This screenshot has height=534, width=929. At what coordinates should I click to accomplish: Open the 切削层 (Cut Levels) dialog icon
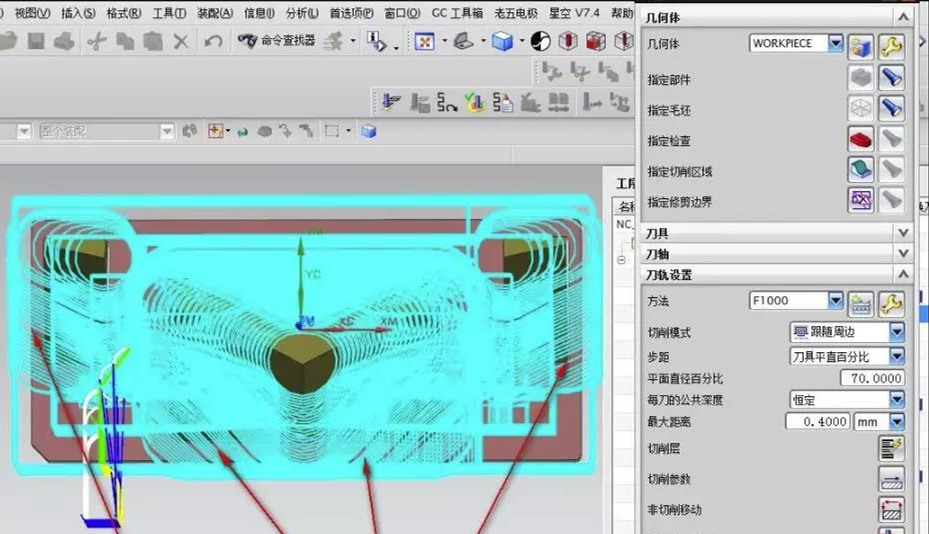tap(891, 449)
